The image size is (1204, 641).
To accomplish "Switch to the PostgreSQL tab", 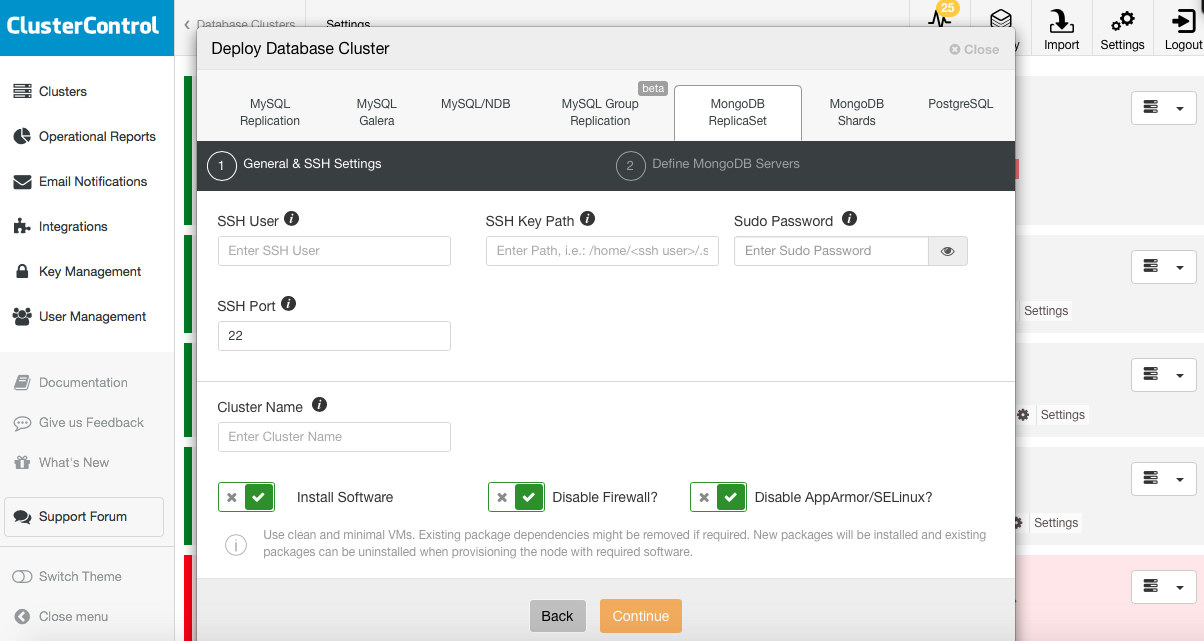I will click(x=961, y=104).
